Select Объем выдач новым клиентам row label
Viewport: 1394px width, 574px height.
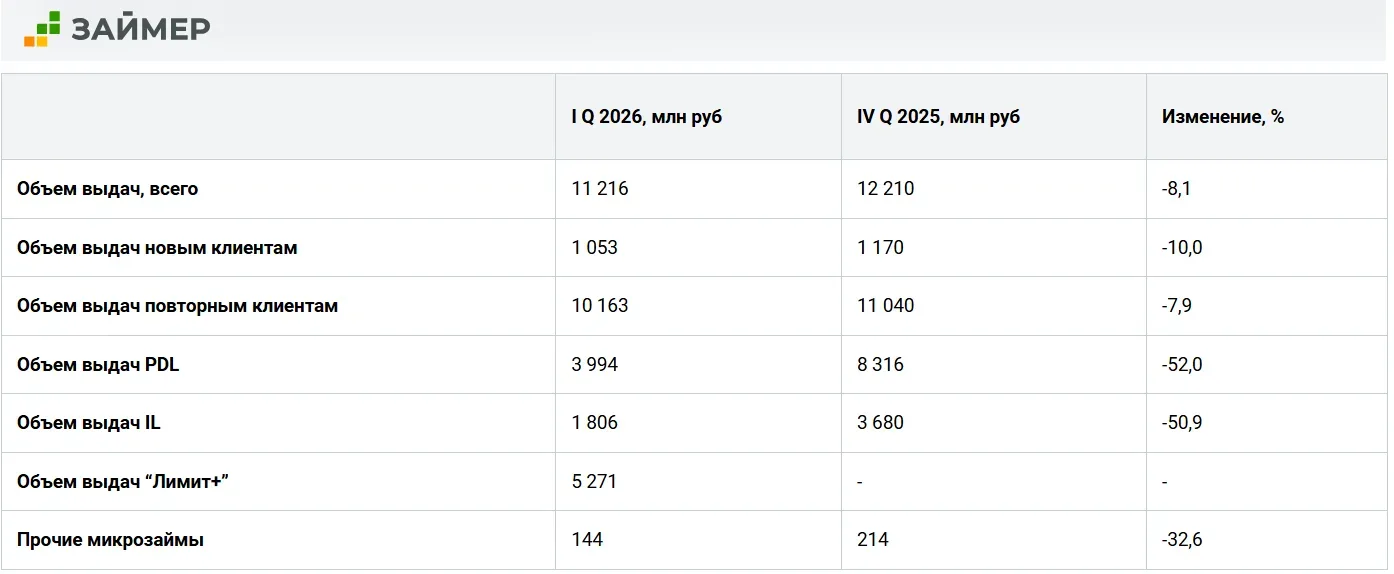coord(157,248)
